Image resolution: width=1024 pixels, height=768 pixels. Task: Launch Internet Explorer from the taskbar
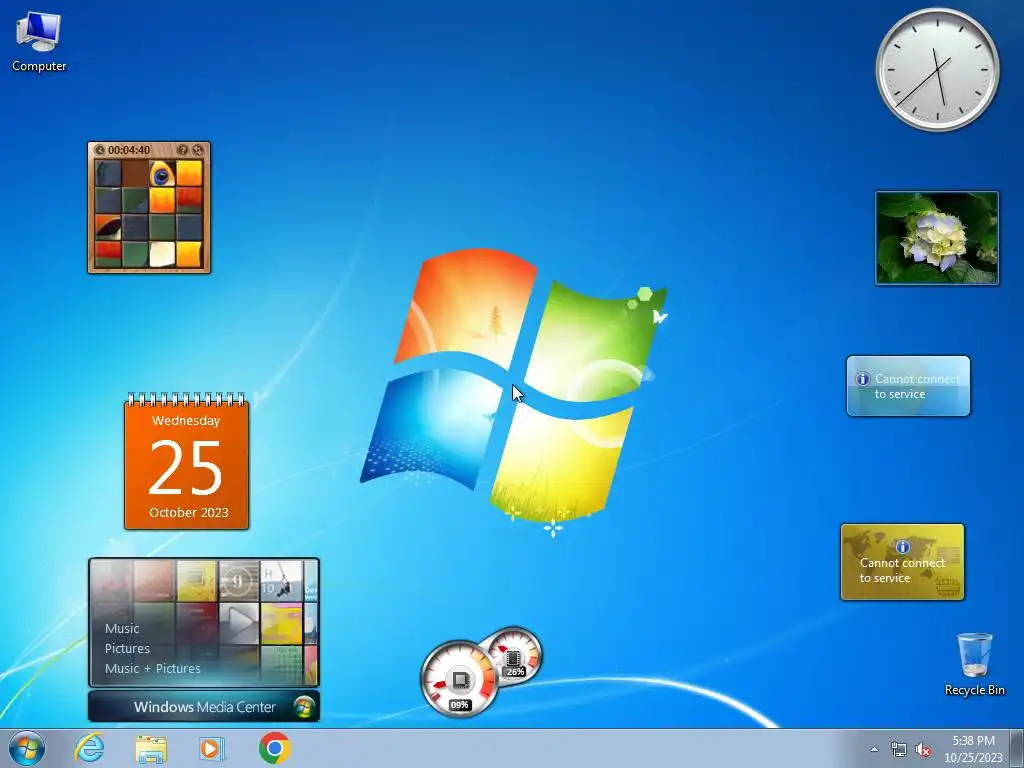(89, 748)
